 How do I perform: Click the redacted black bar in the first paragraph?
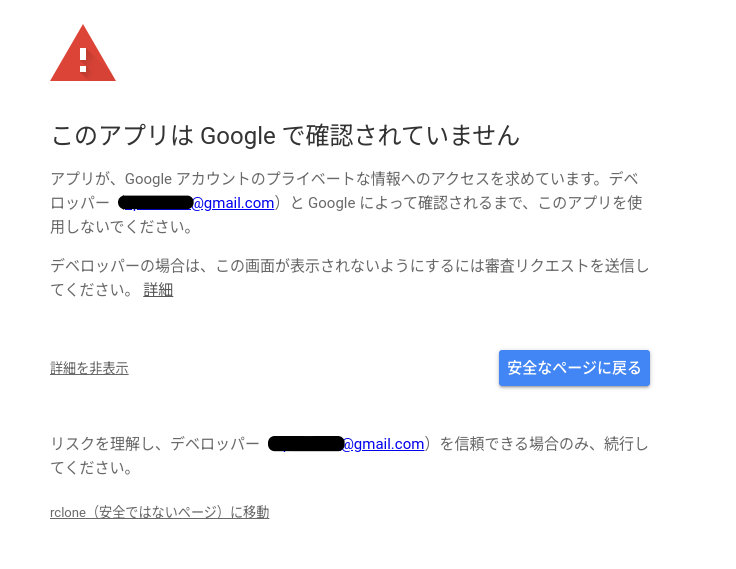(155, 203)
